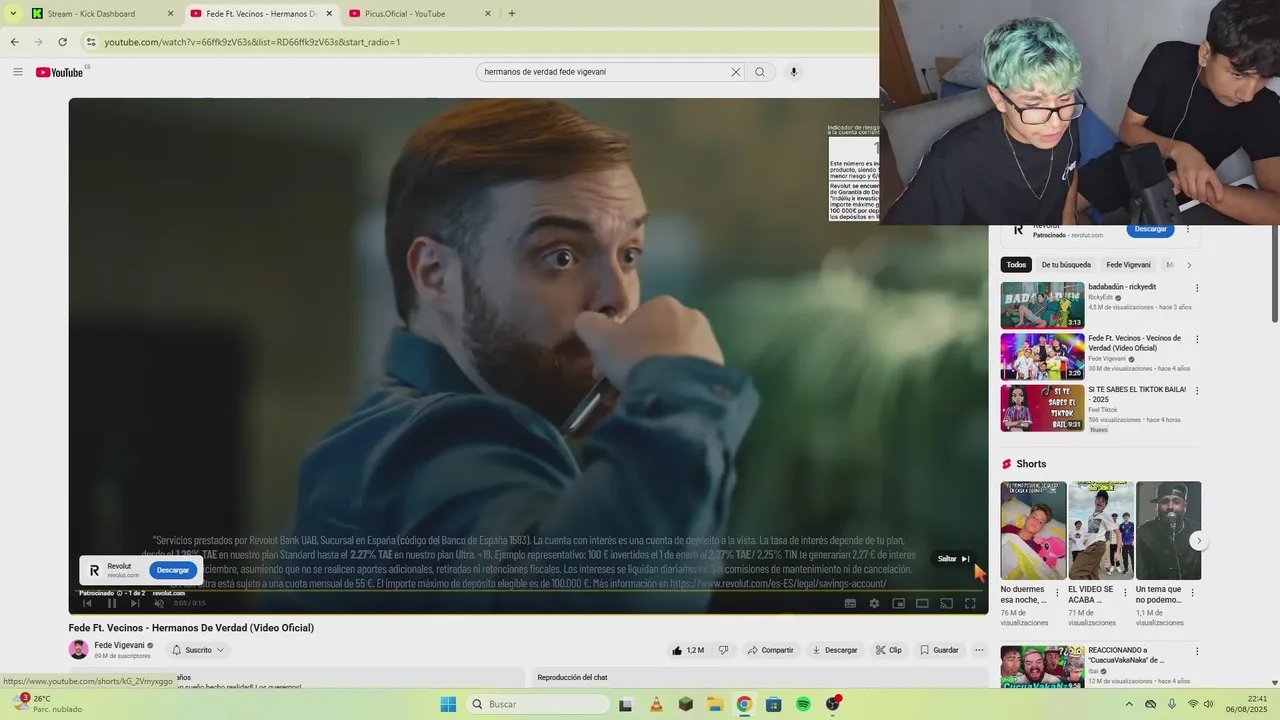Open the No duermes esa noche short
This screenshot has width=1280, height=720.
point(1033,530)
